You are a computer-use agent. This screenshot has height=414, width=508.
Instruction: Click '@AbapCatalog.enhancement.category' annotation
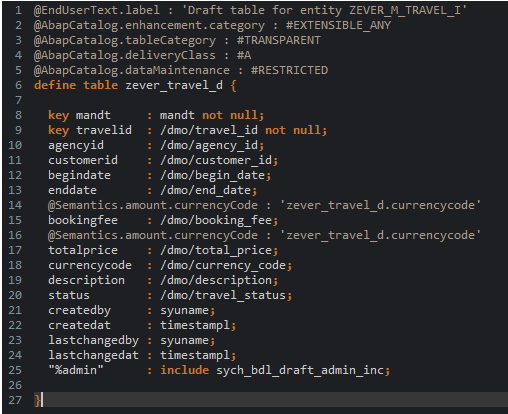(149, 25)
